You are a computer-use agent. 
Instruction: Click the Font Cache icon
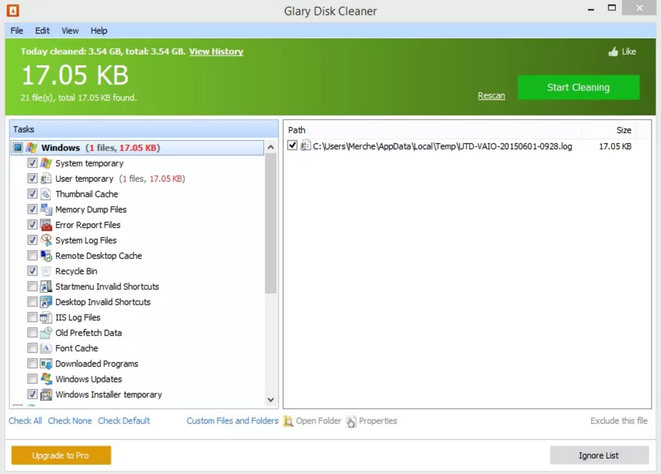[46, 348]
